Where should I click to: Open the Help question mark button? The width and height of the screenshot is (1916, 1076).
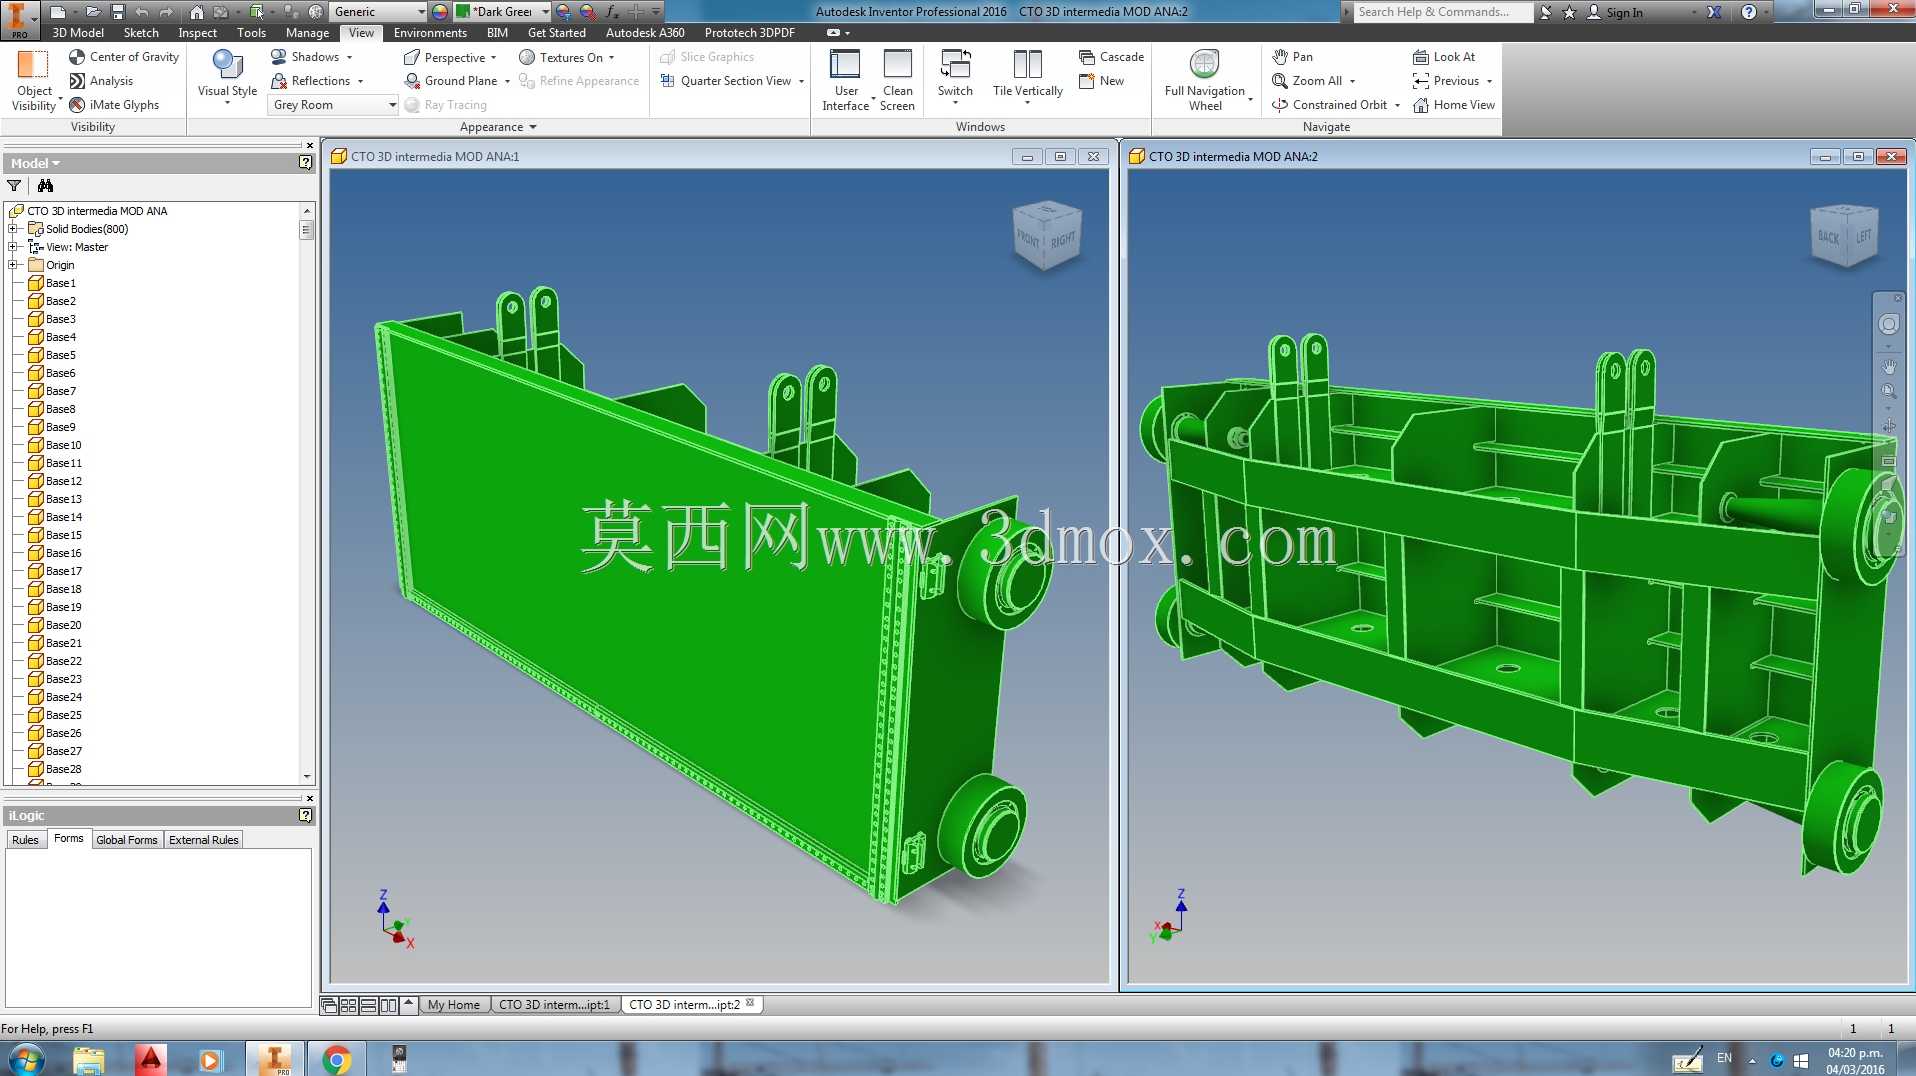coord(1748,12)
